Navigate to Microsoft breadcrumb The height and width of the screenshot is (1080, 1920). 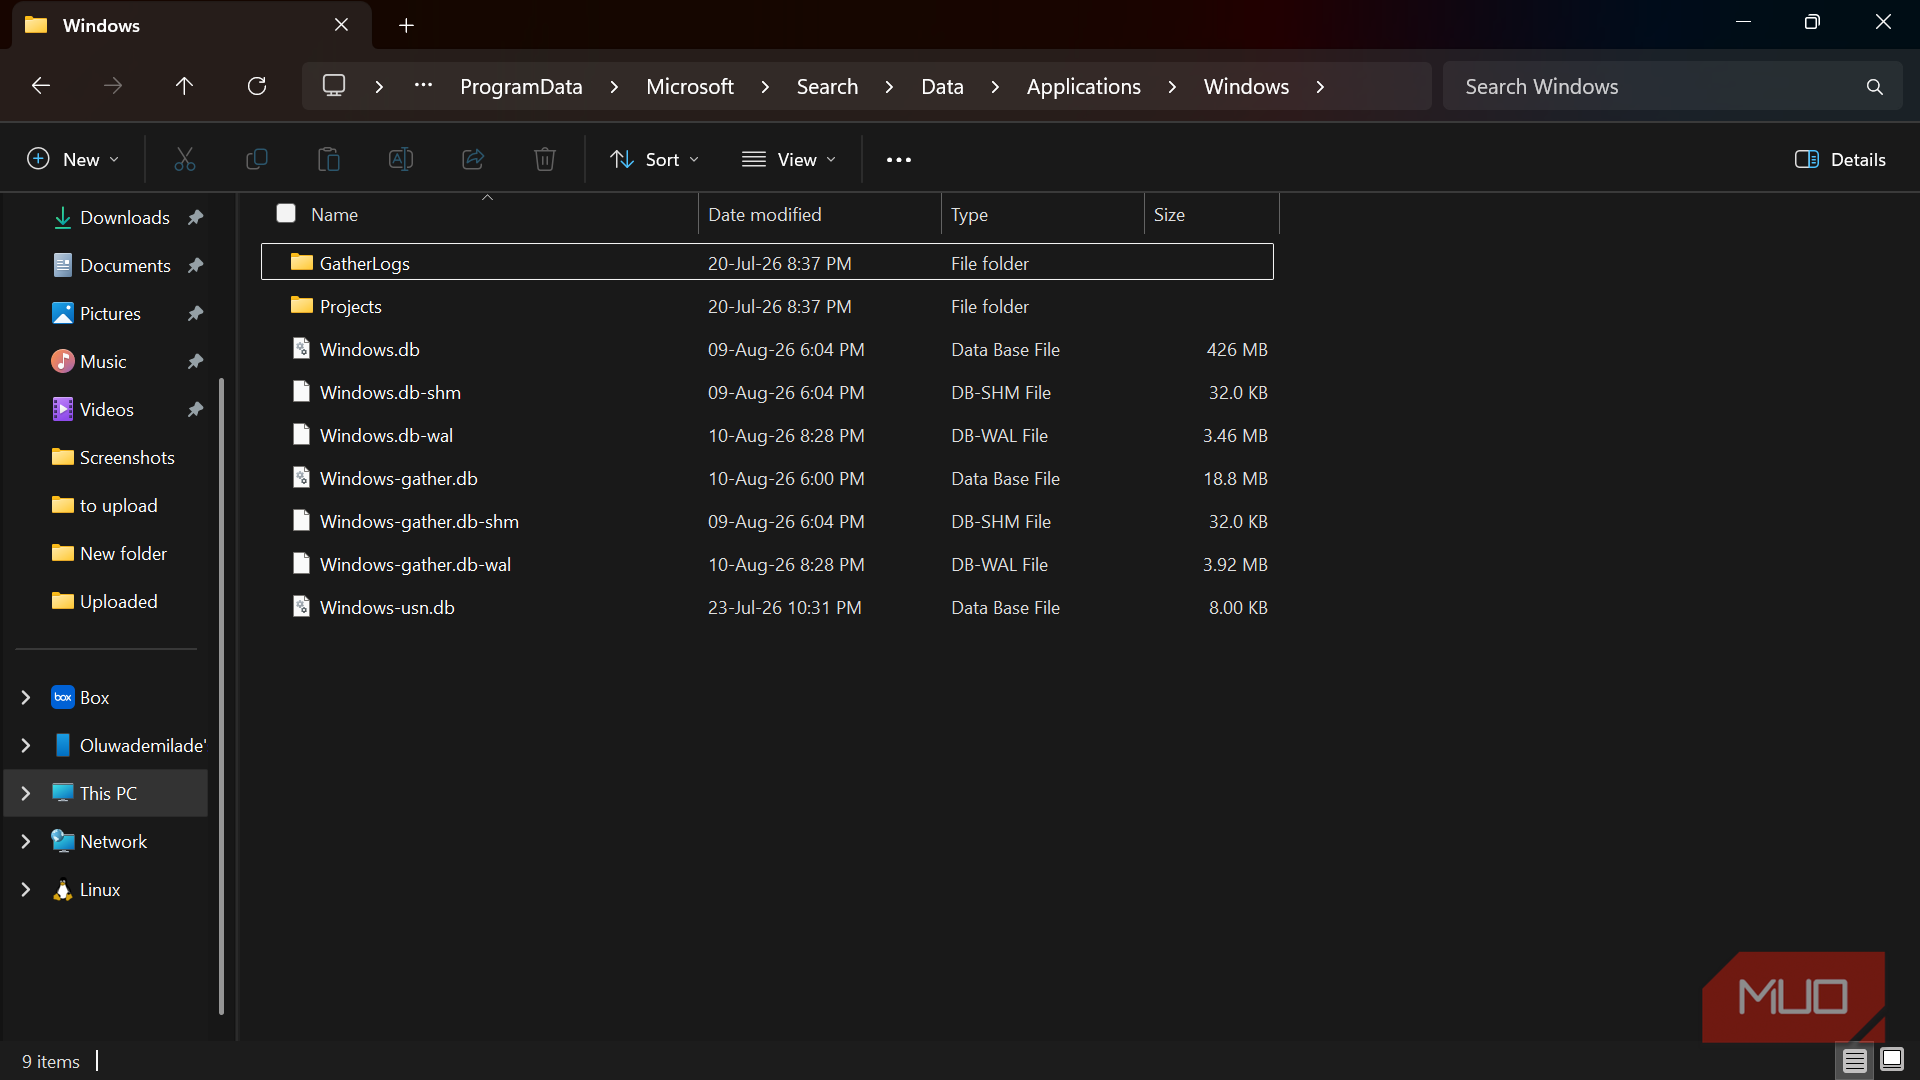690,87
